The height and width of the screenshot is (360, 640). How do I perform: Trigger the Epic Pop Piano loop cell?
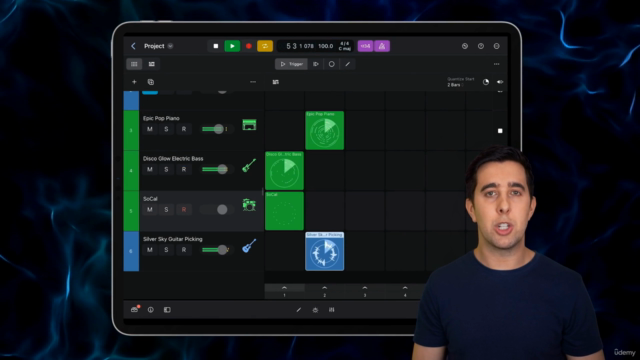click(x=324, y=130)
